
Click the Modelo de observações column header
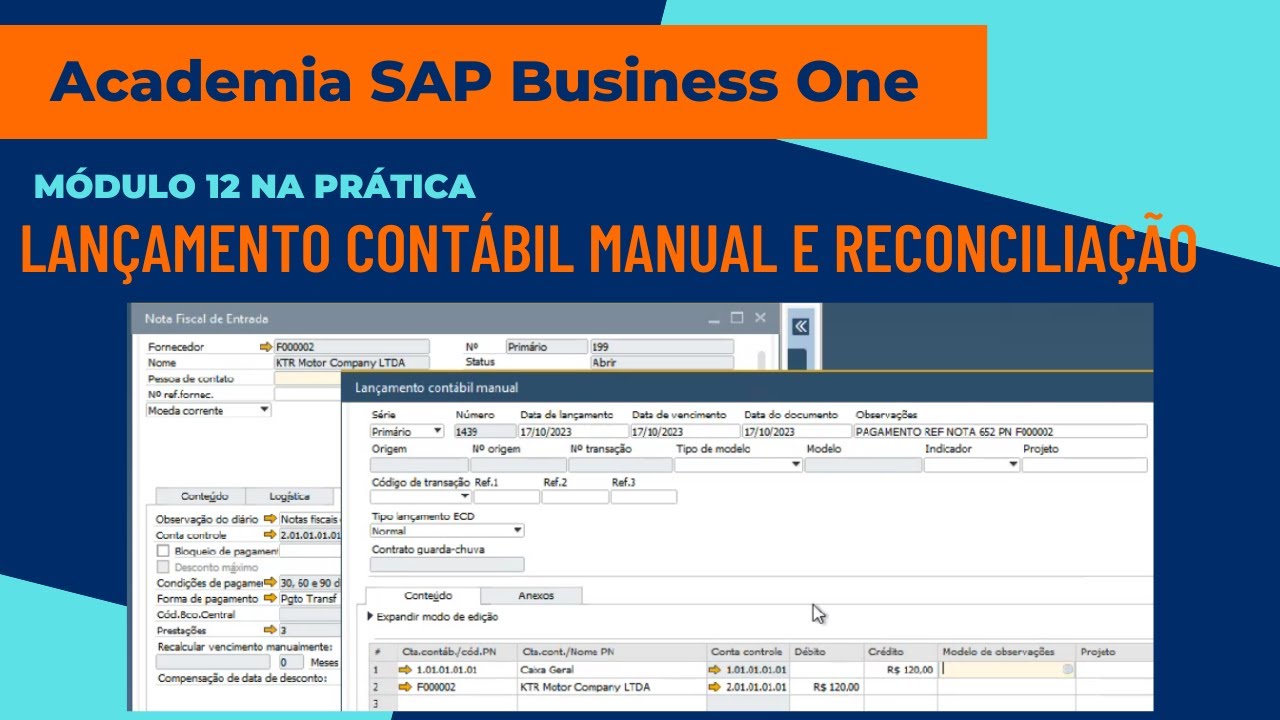1008,652
